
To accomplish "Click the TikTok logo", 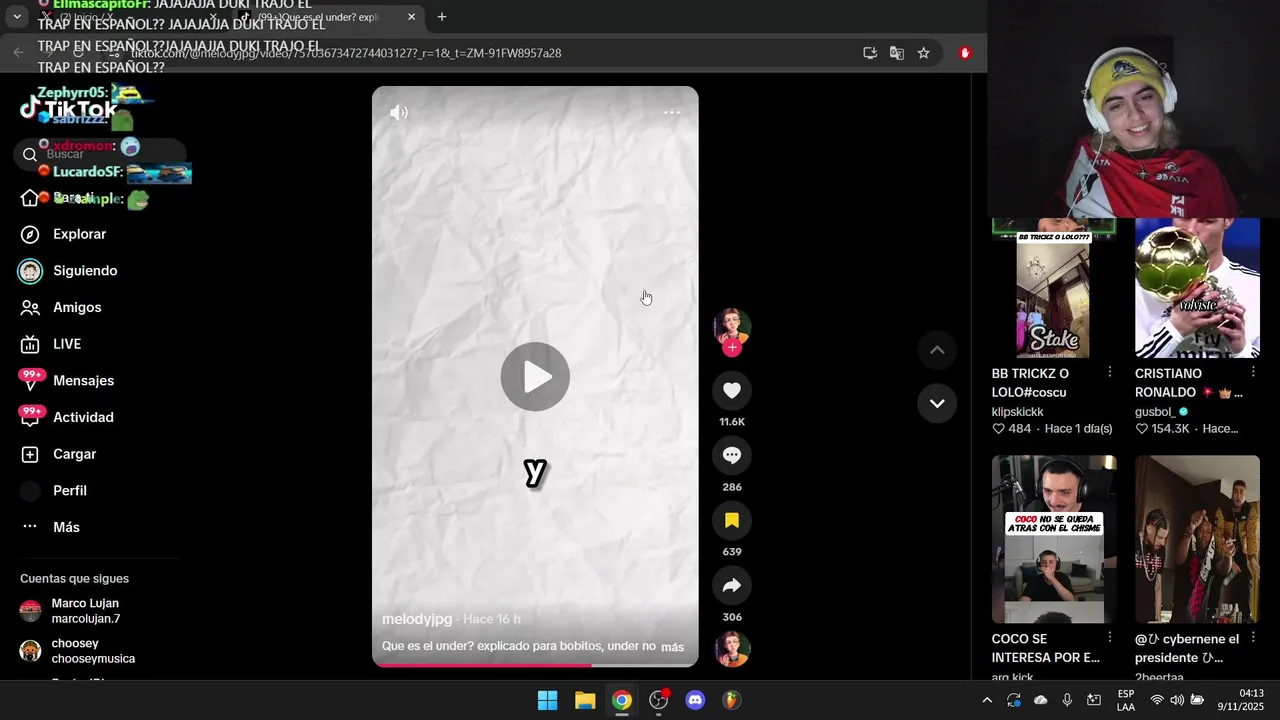I will [x=70, y=109].
